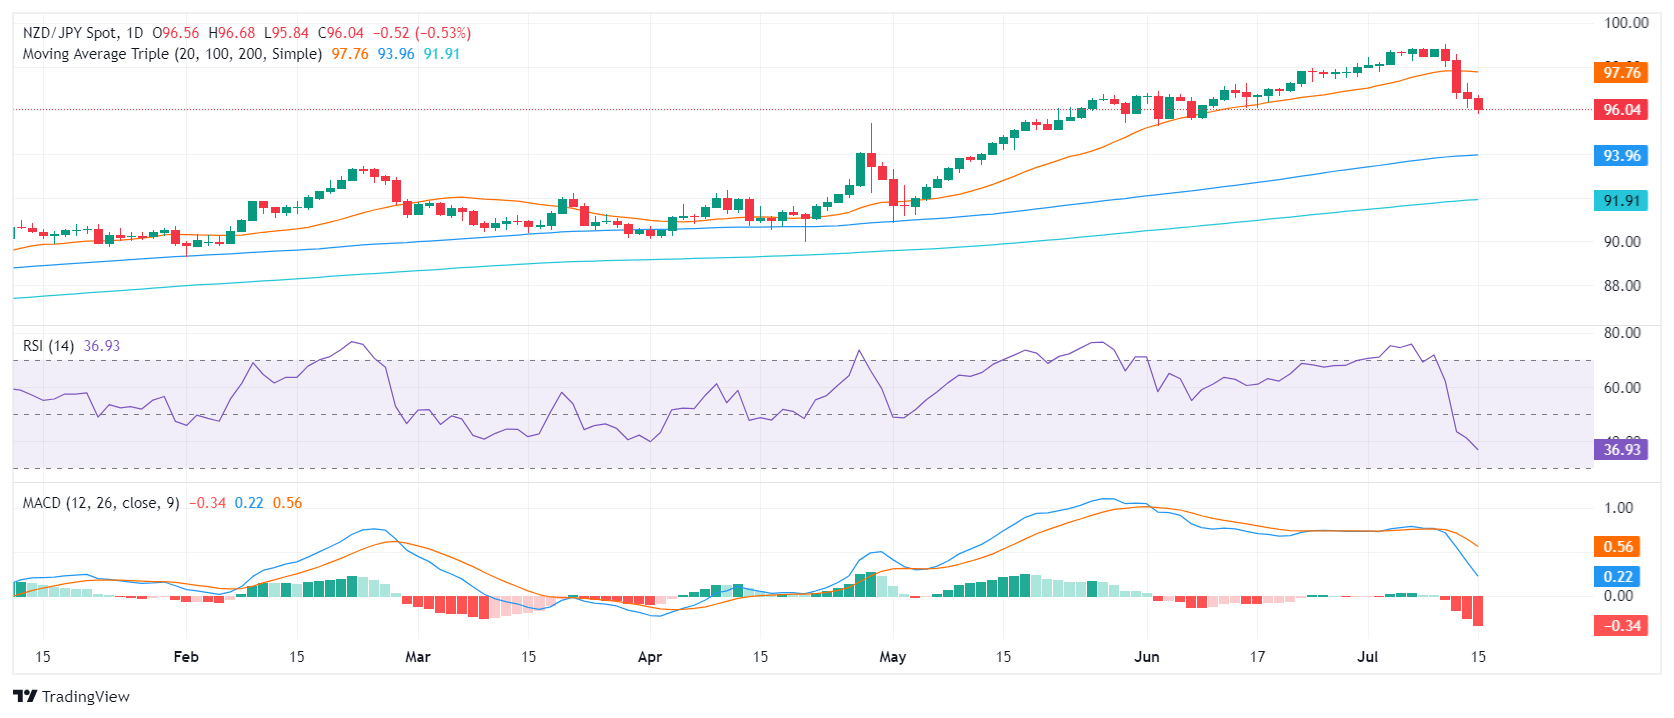Click the TradingView brand text link
Viewport: 1674px width, 718px height.
click(86, 696)
